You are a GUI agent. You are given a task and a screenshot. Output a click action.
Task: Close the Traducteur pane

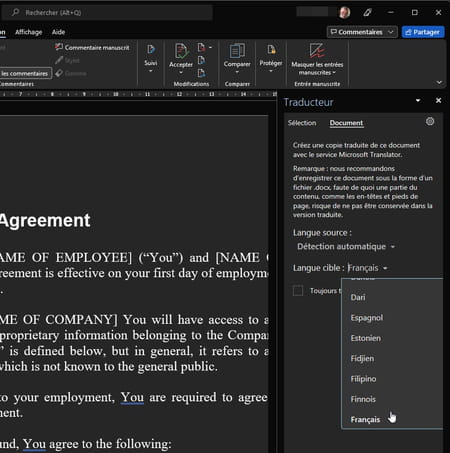click(x=438, y=100)
